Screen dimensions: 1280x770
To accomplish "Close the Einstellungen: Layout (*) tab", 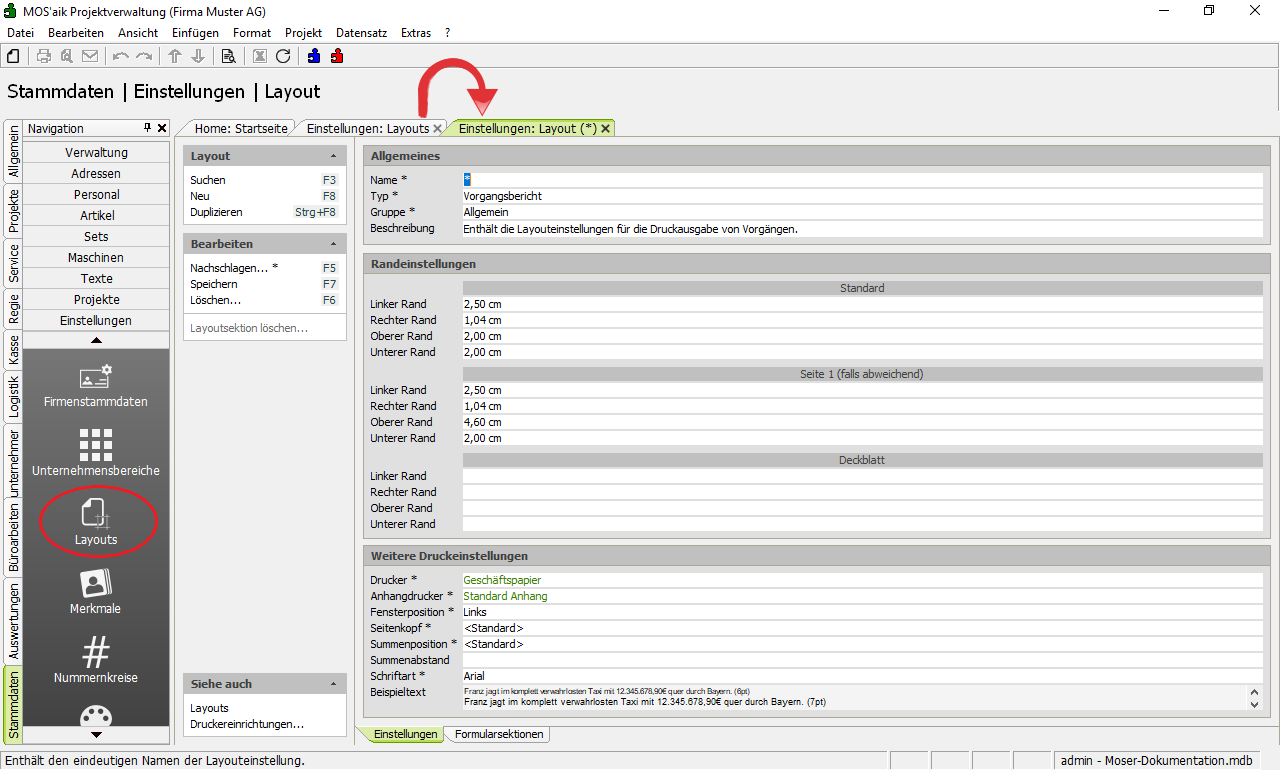I will (x=605, y=129).
